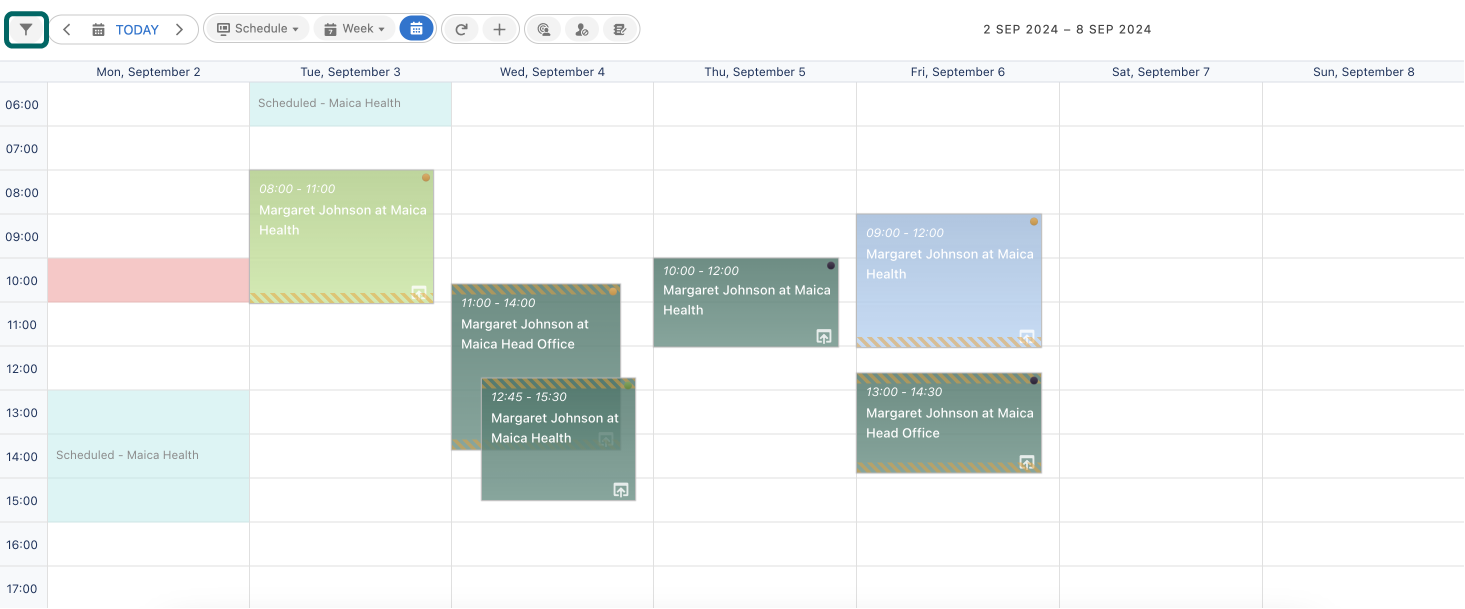
Task: Click the checklist edit toolbar icon
Action: tap(620, 30)
